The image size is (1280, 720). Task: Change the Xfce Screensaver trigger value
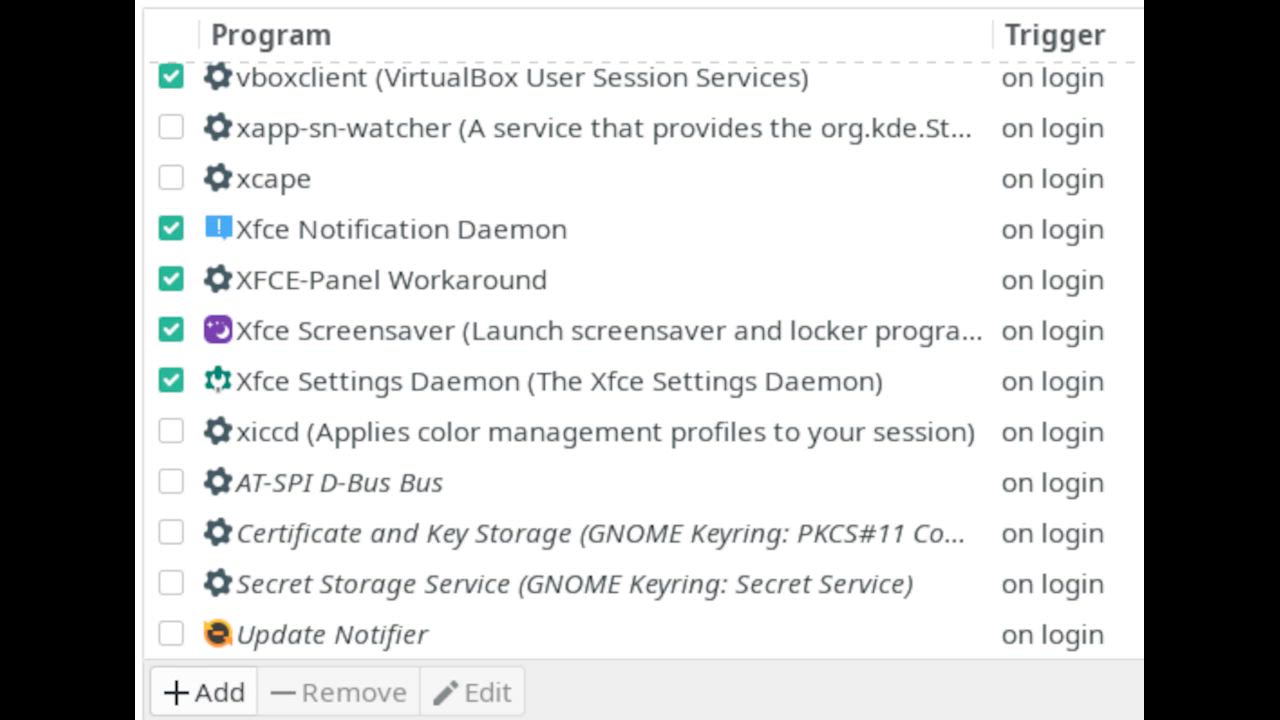click(1052, 331)
